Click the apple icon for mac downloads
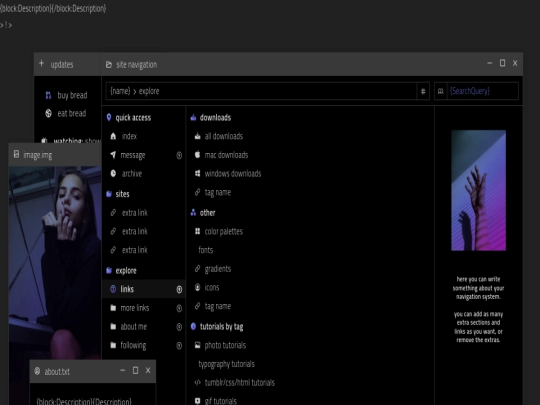The image size is (540, 405). tap(197, 155)
